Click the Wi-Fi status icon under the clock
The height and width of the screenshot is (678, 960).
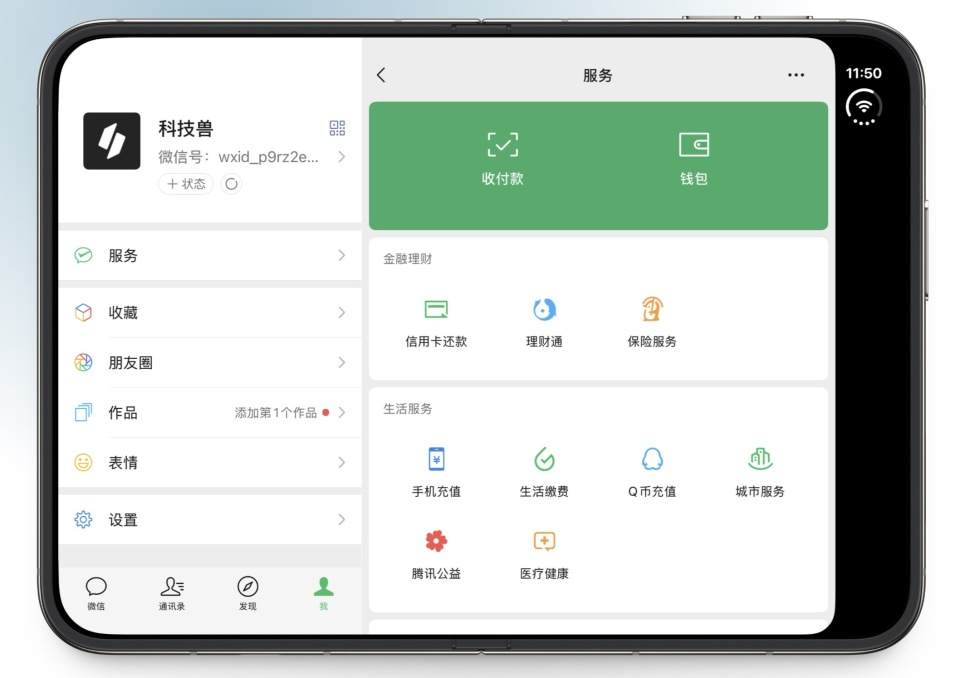pos(864,107)
